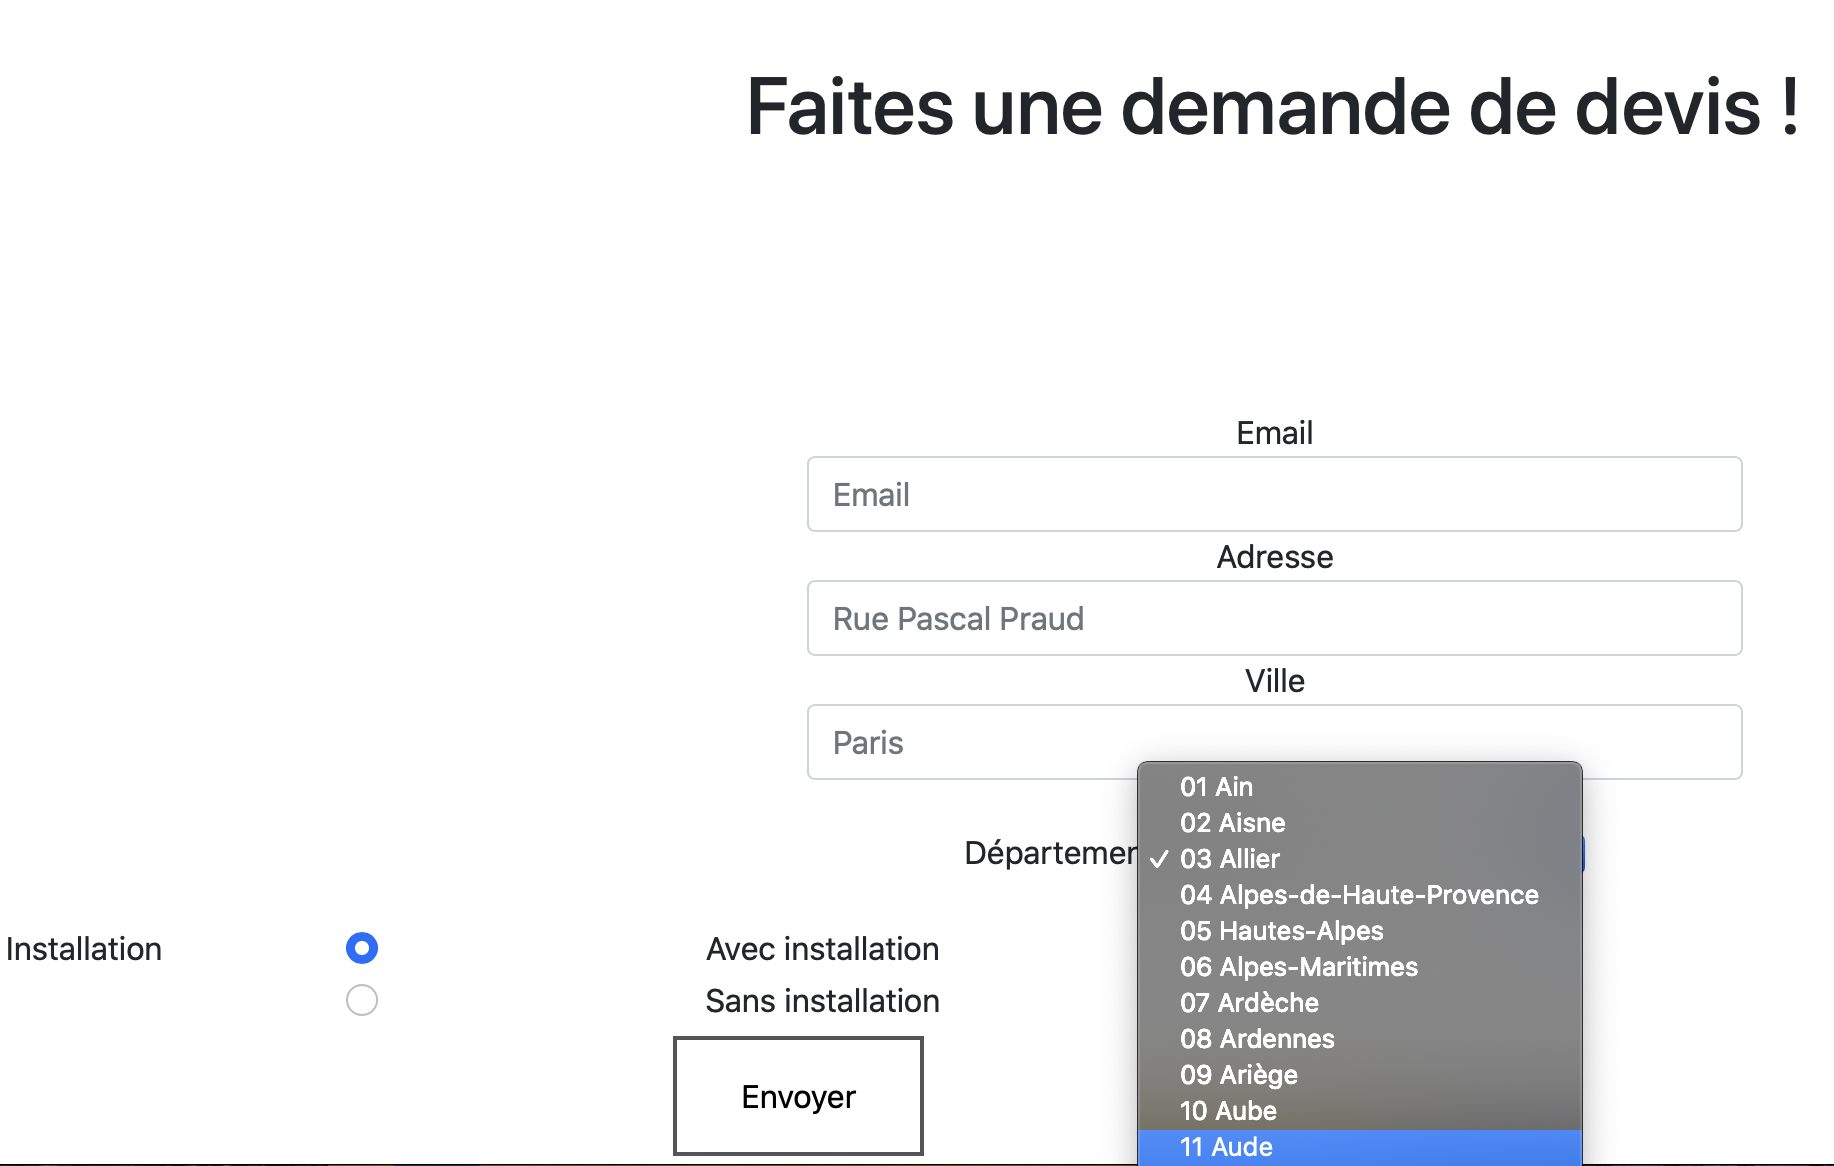Select 07 Ardèche department

point(1249,1003)
